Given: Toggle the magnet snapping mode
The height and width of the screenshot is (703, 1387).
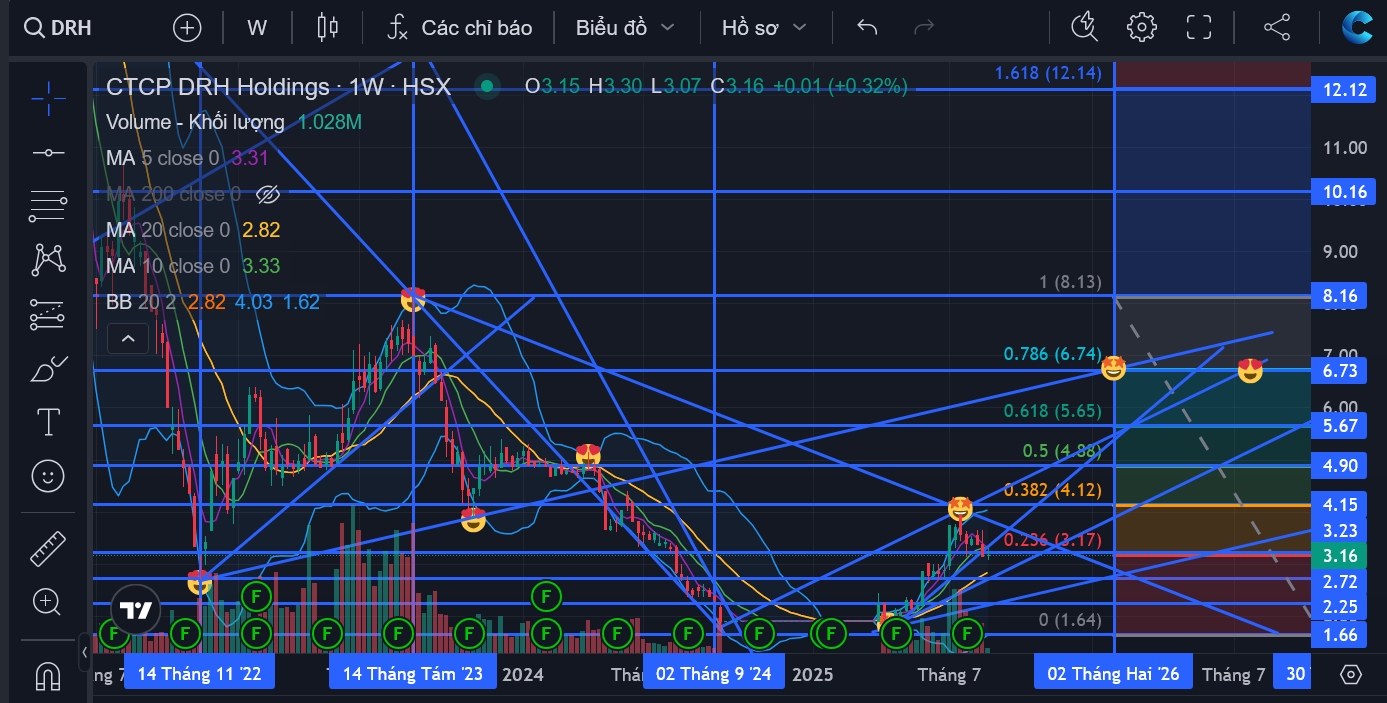Looking at the screenshot, I should point(47,676).
